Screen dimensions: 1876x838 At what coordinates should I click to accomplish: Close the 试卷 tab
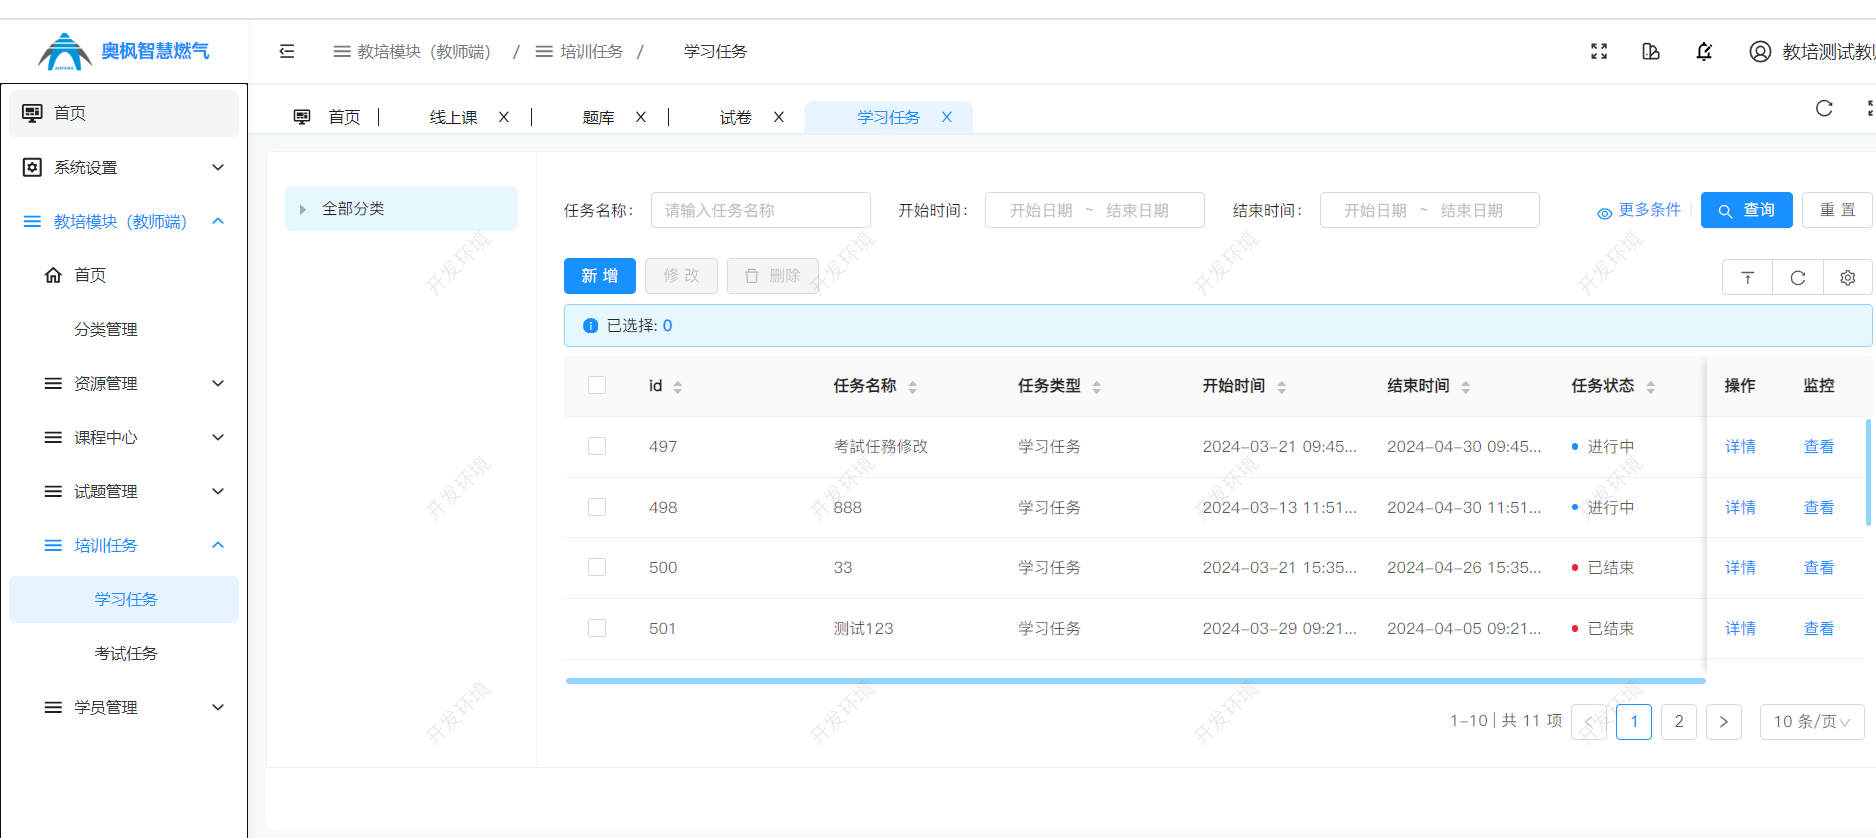[779, 117]
